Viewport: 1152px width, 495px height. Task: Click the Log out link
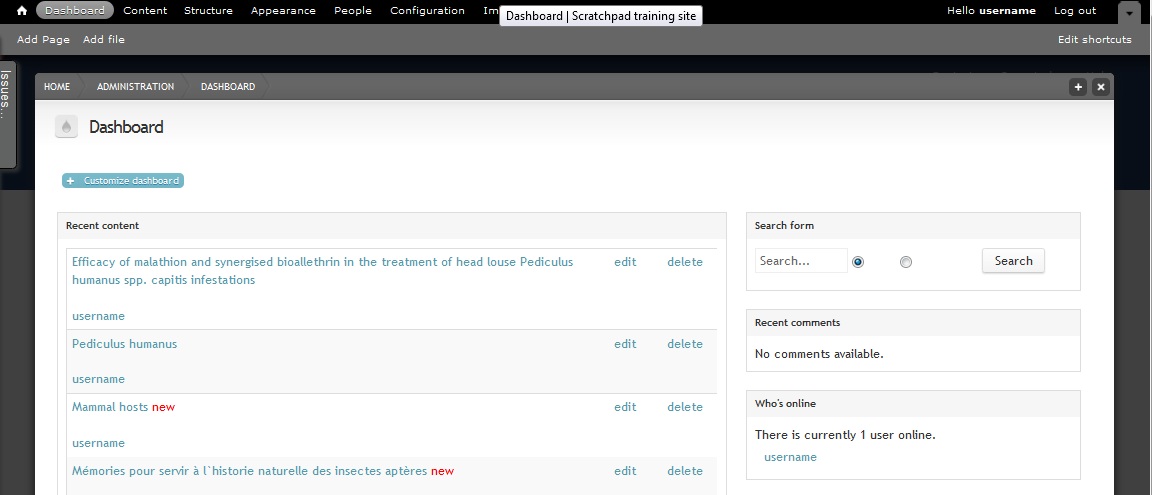click(x=1075, y=11)
